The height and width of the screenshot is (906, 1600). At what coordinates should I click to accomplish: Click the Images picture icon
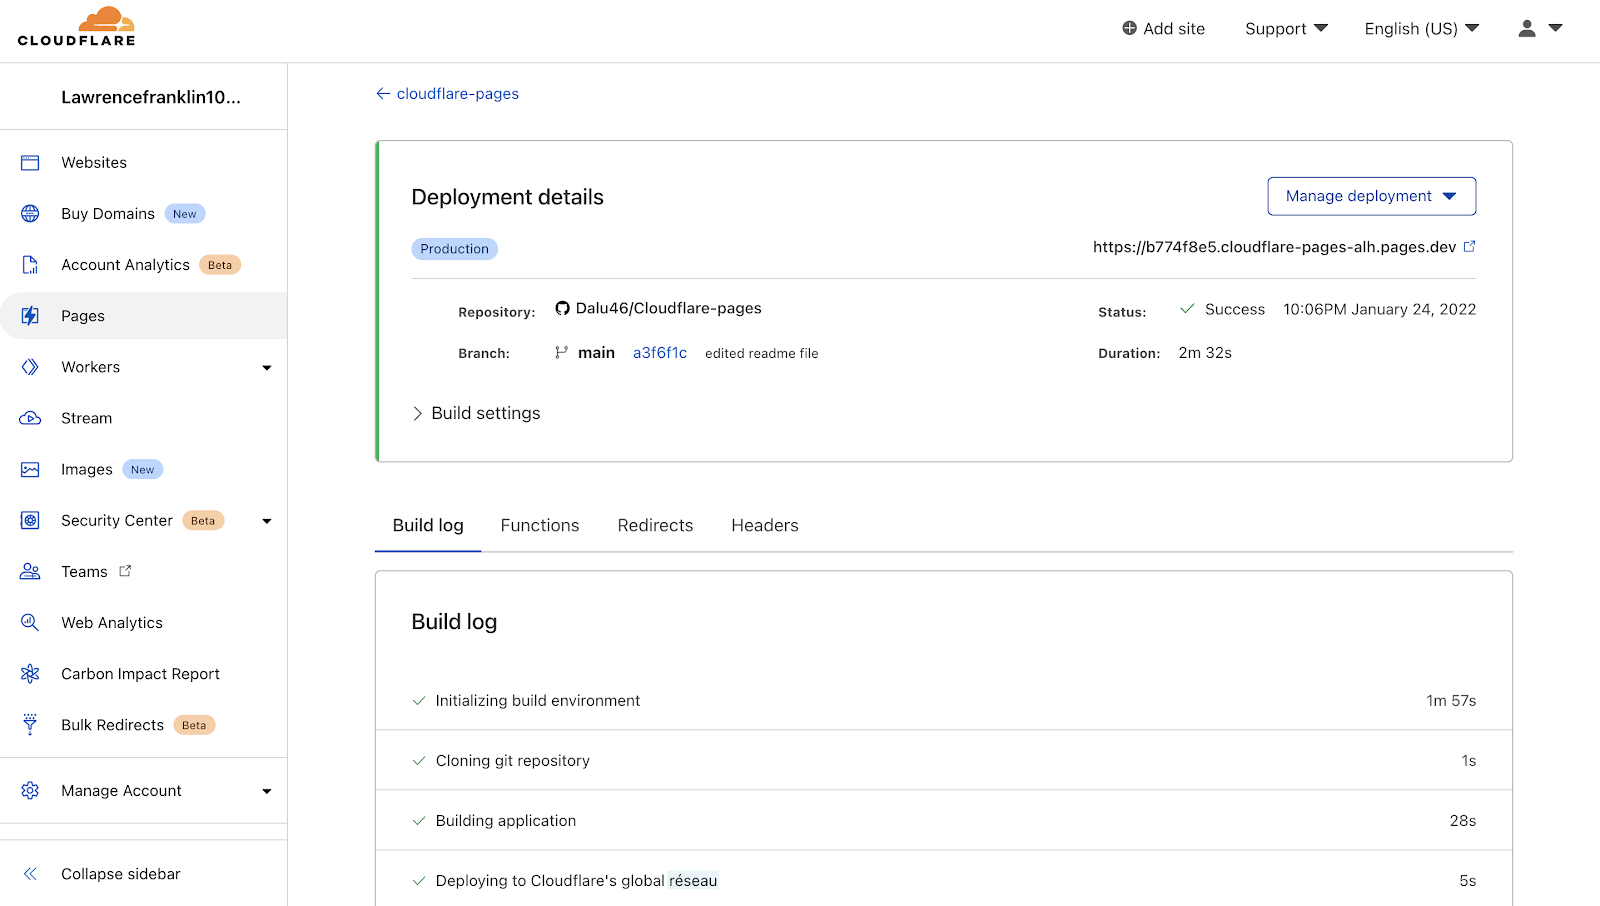pyautogui.click(x=30, y=470)
